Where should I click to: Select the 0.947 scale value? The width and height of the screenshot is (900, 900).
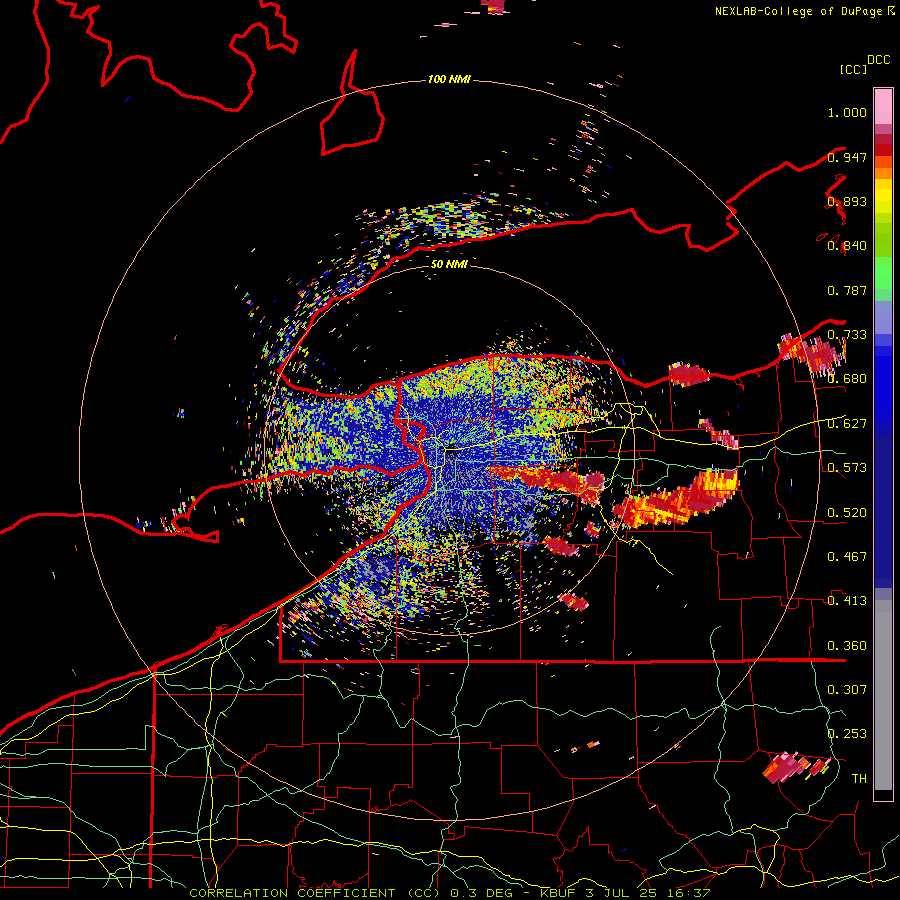coord(847,157)
